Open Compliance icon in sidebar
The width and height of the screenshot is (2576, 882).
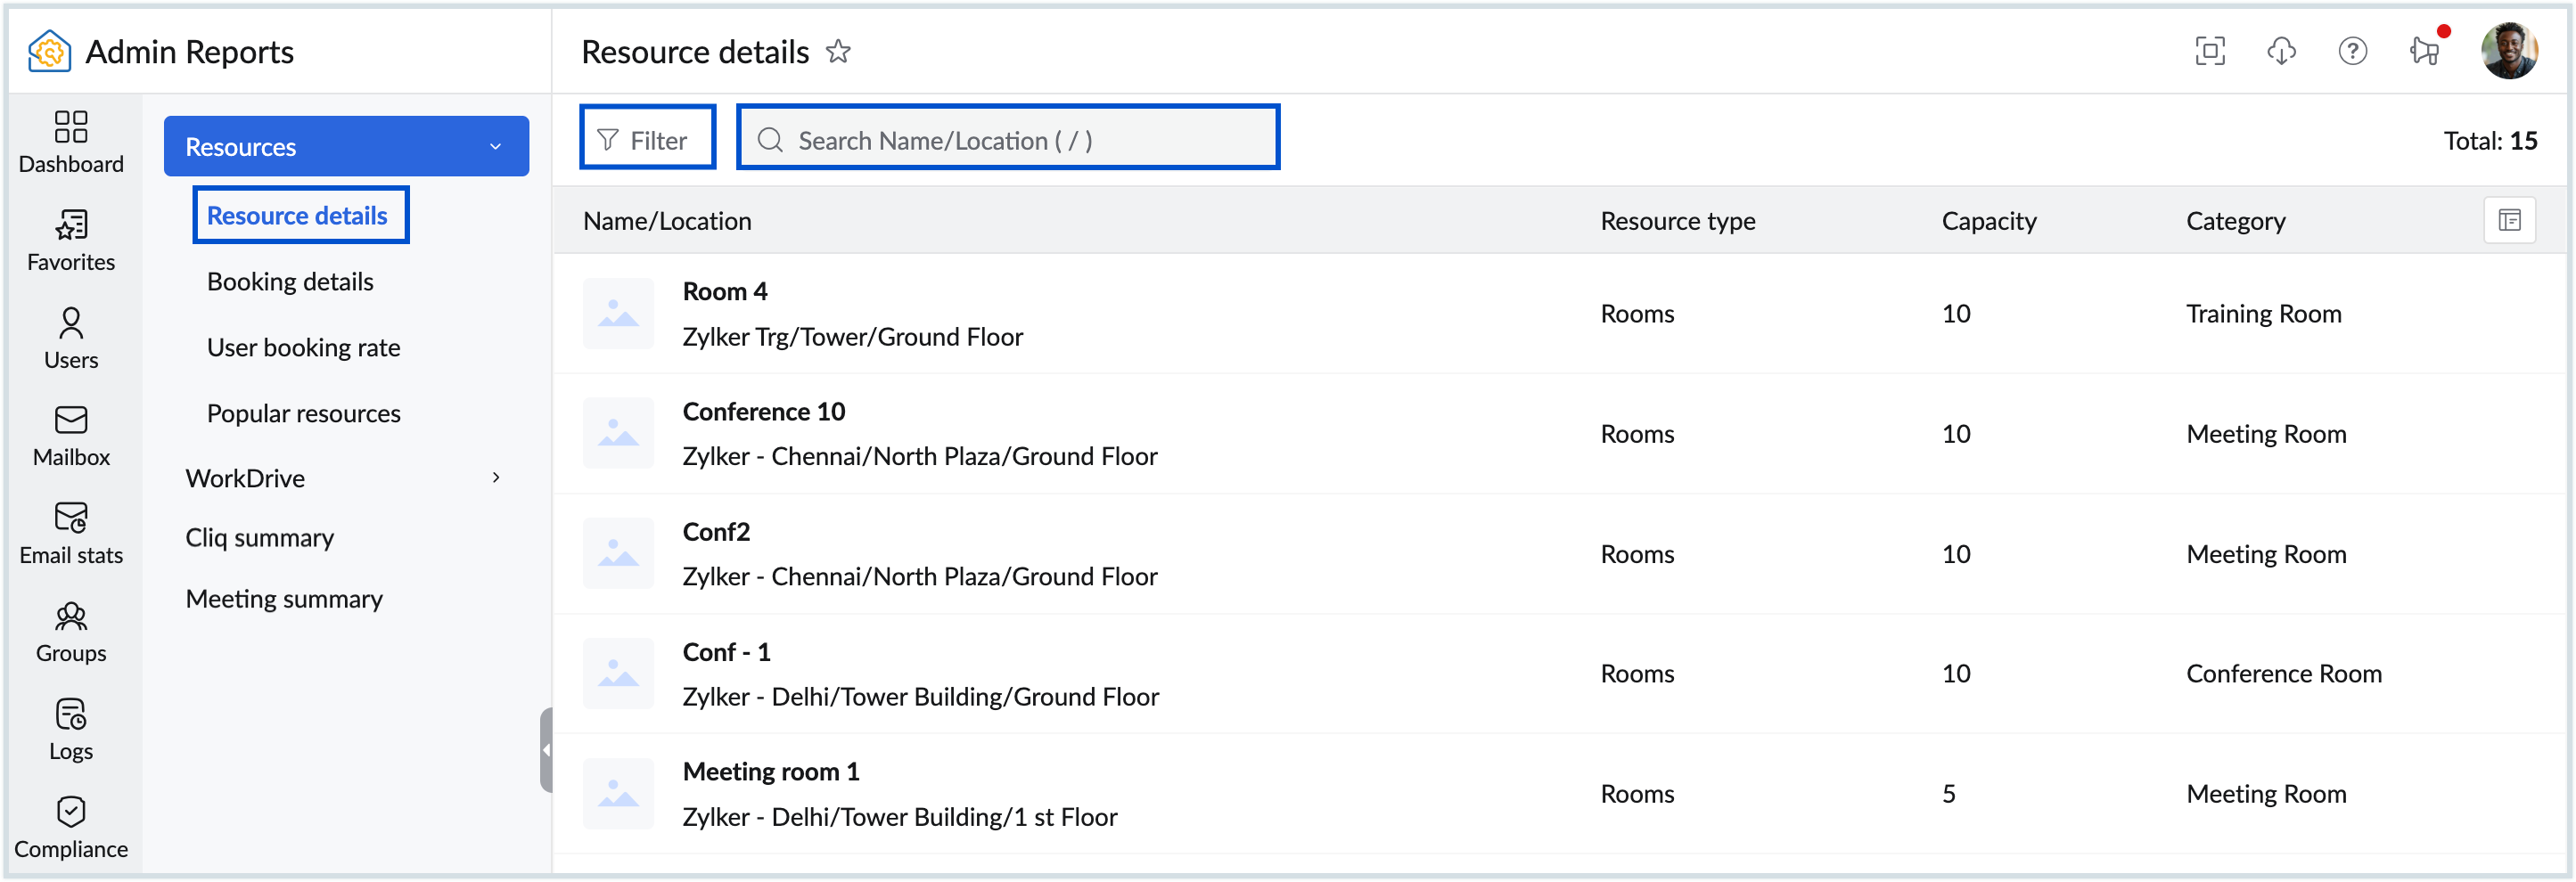pyautogui.click(x=71, y=827)
